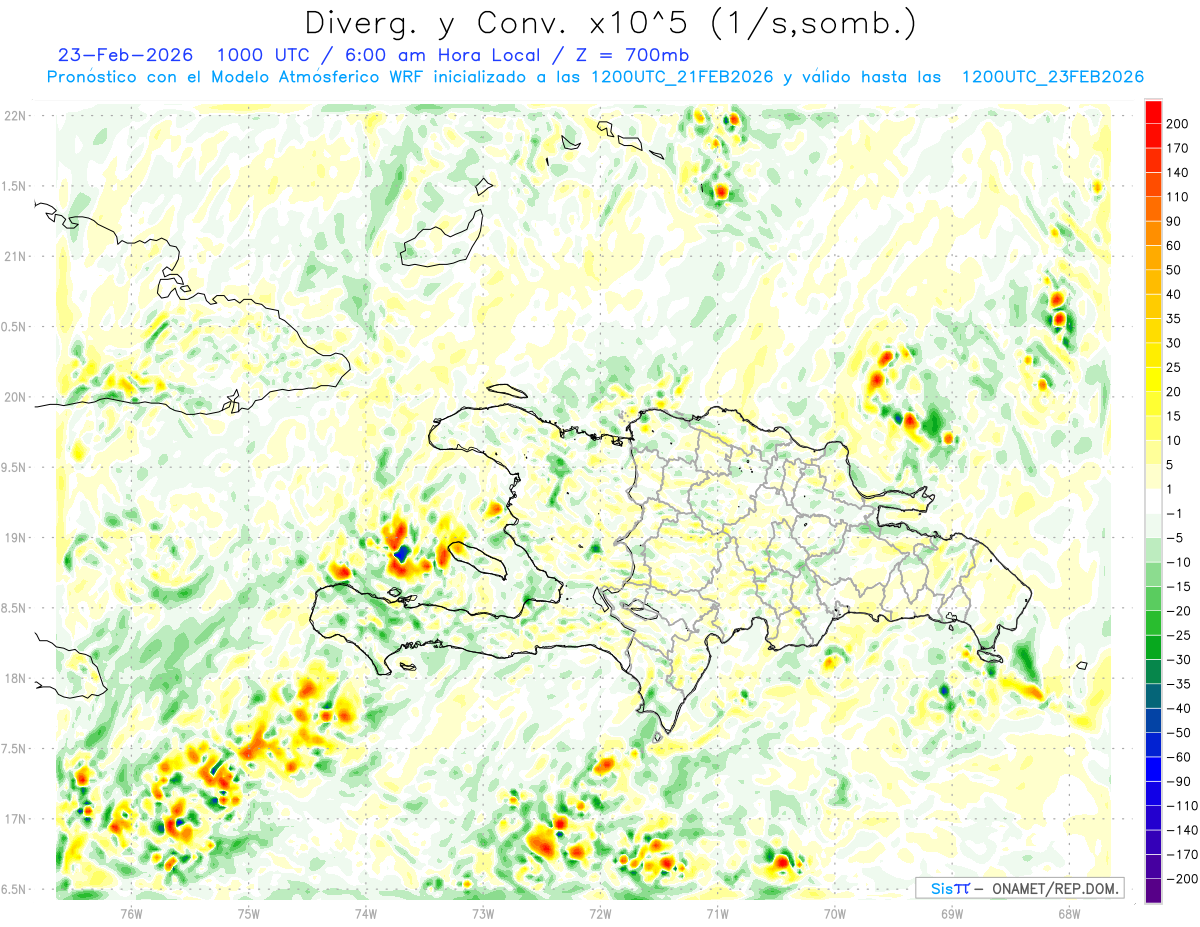The width and height of the screenshot is (1200, 927).
Task: Click the colorbar value '-170'
Action: point(1180,854)
